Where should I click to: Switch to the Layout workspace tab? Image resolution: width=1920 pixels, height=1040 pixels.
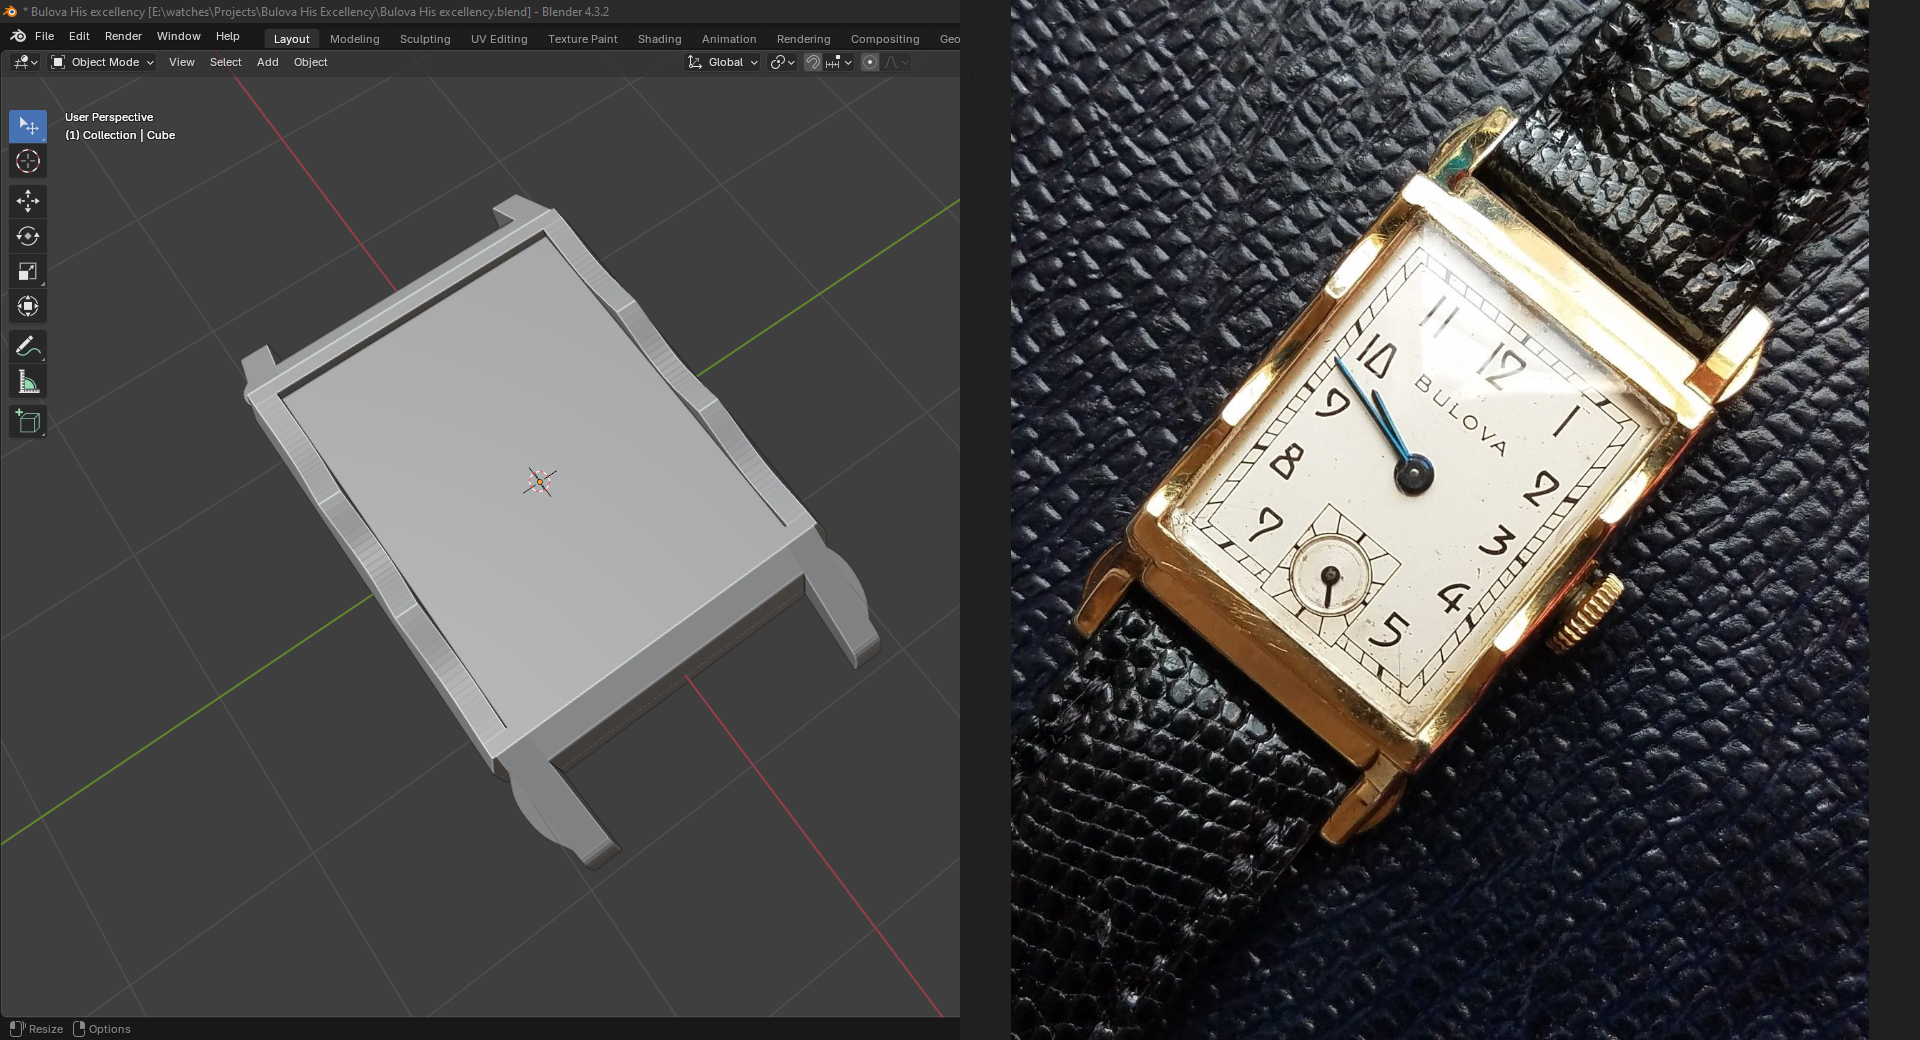292,39
